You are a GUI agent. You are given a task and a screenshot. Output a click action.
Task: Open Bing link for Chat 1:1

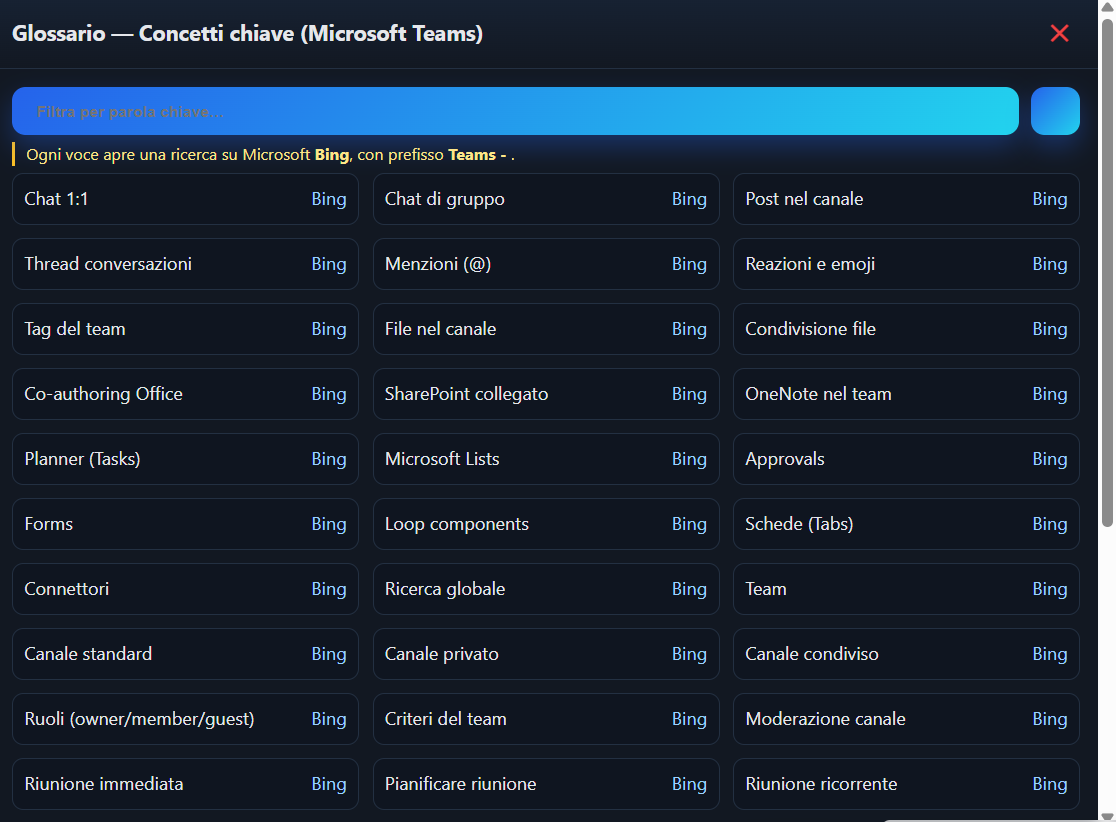329,199
